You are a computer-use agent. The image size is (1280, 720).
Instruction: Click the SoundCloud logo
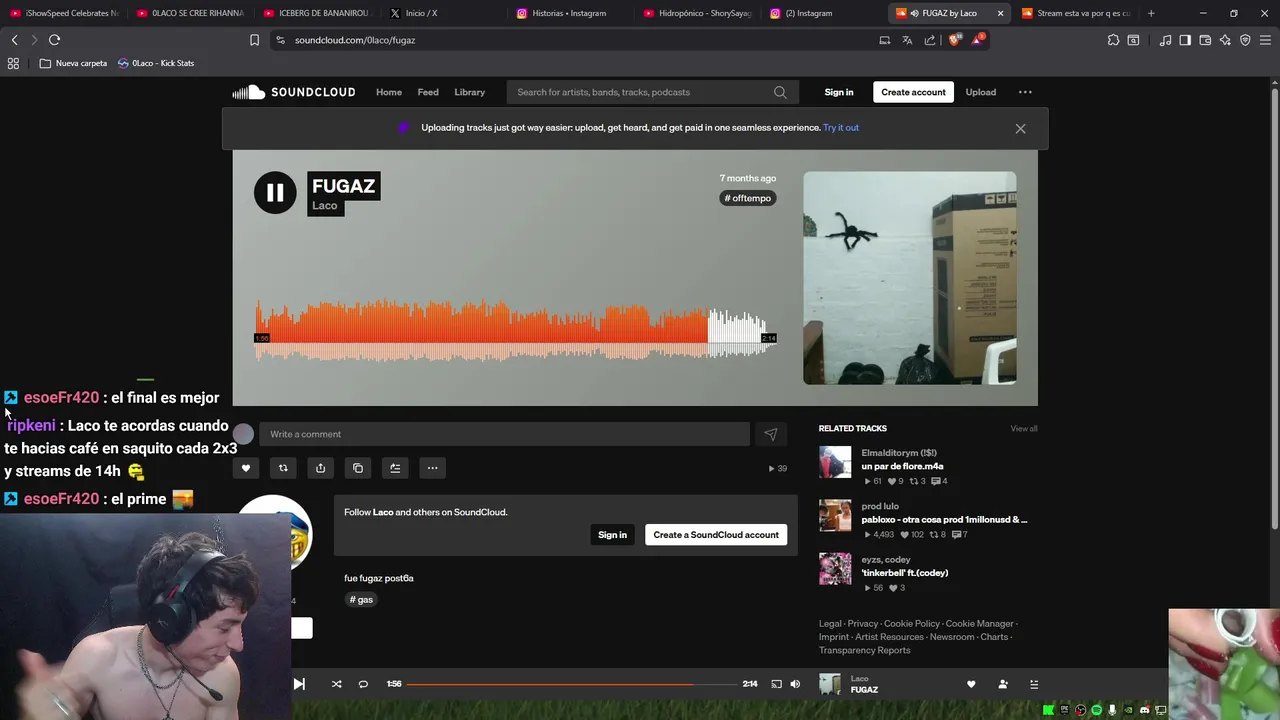pos(294,92)
